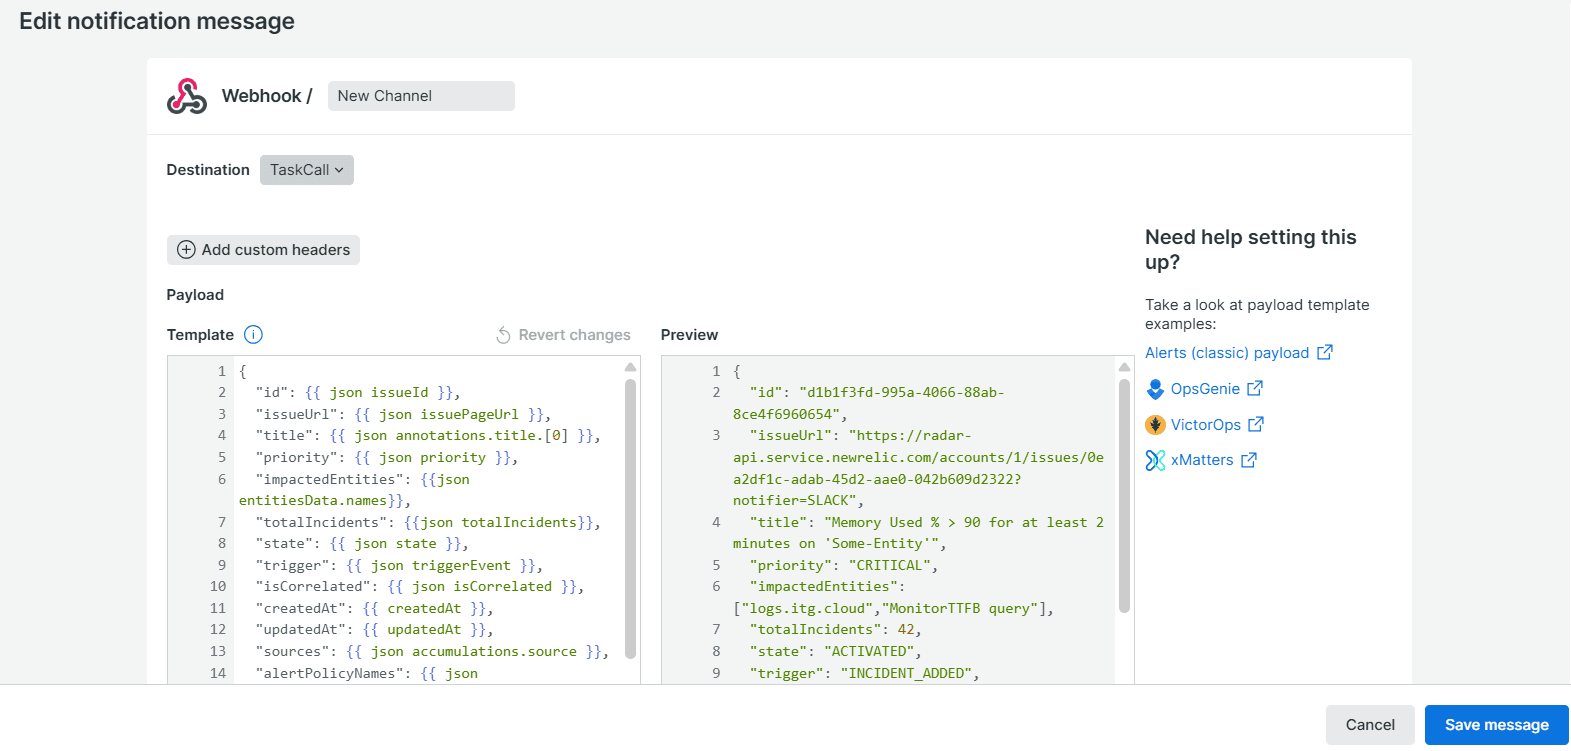Click the OpsGenie logo icon

click(1155, 389)
